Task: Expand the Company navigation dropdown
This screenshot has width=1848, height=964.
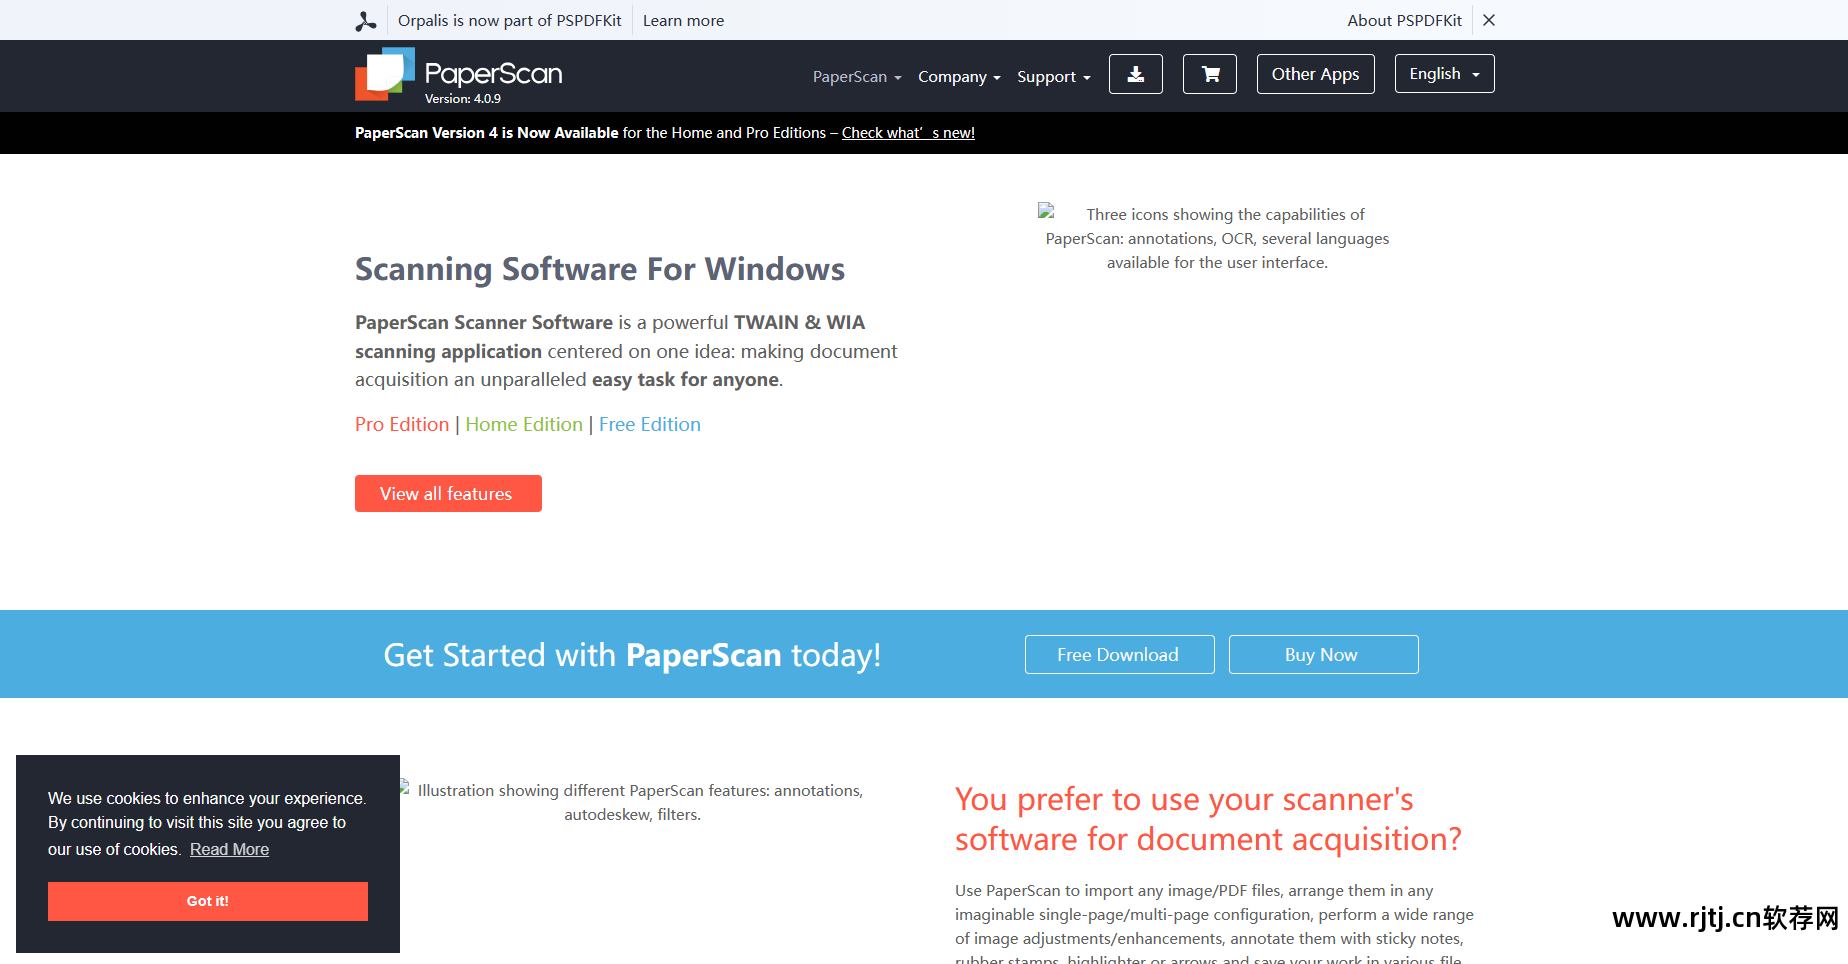Action: 959,77
